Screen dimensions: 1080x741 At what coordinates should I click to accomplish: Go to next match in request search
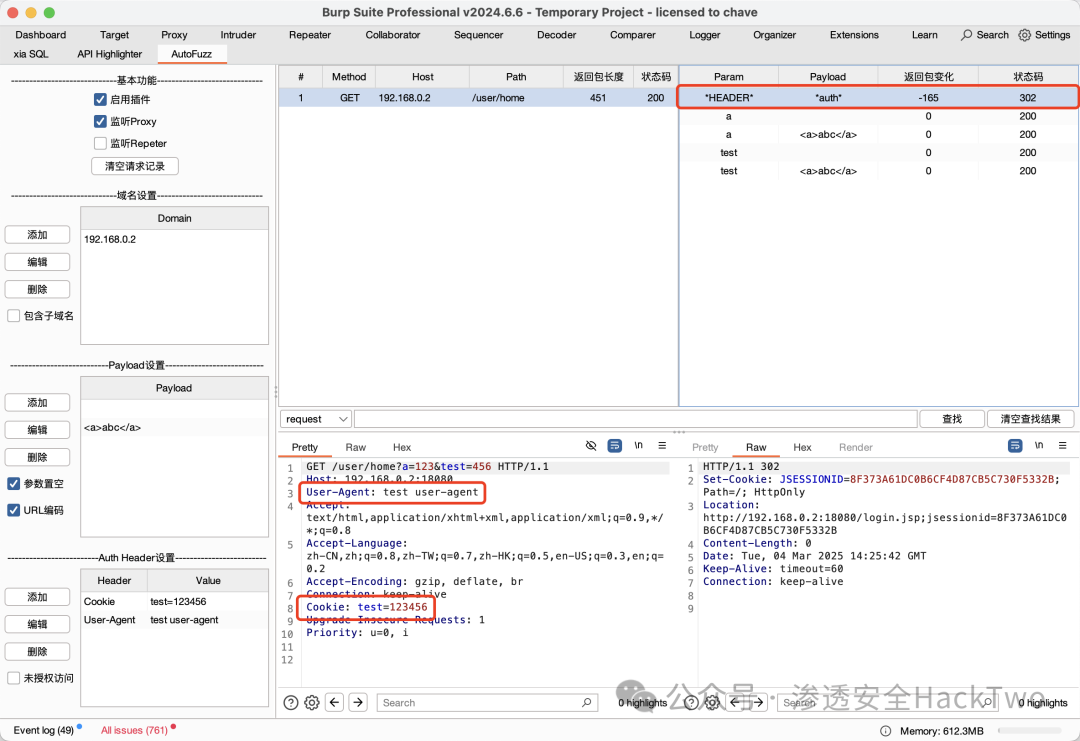pos(358,702)
